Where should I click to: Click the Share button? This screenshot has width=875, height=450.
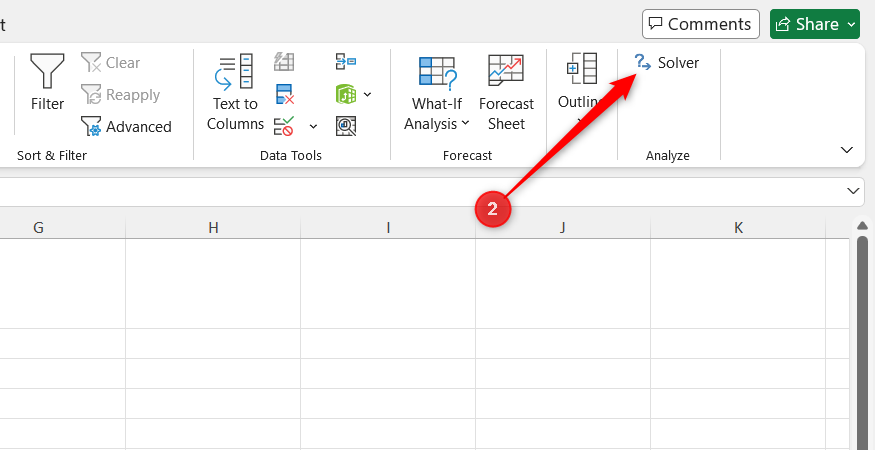pyautogui.click(x=815, y=24)
